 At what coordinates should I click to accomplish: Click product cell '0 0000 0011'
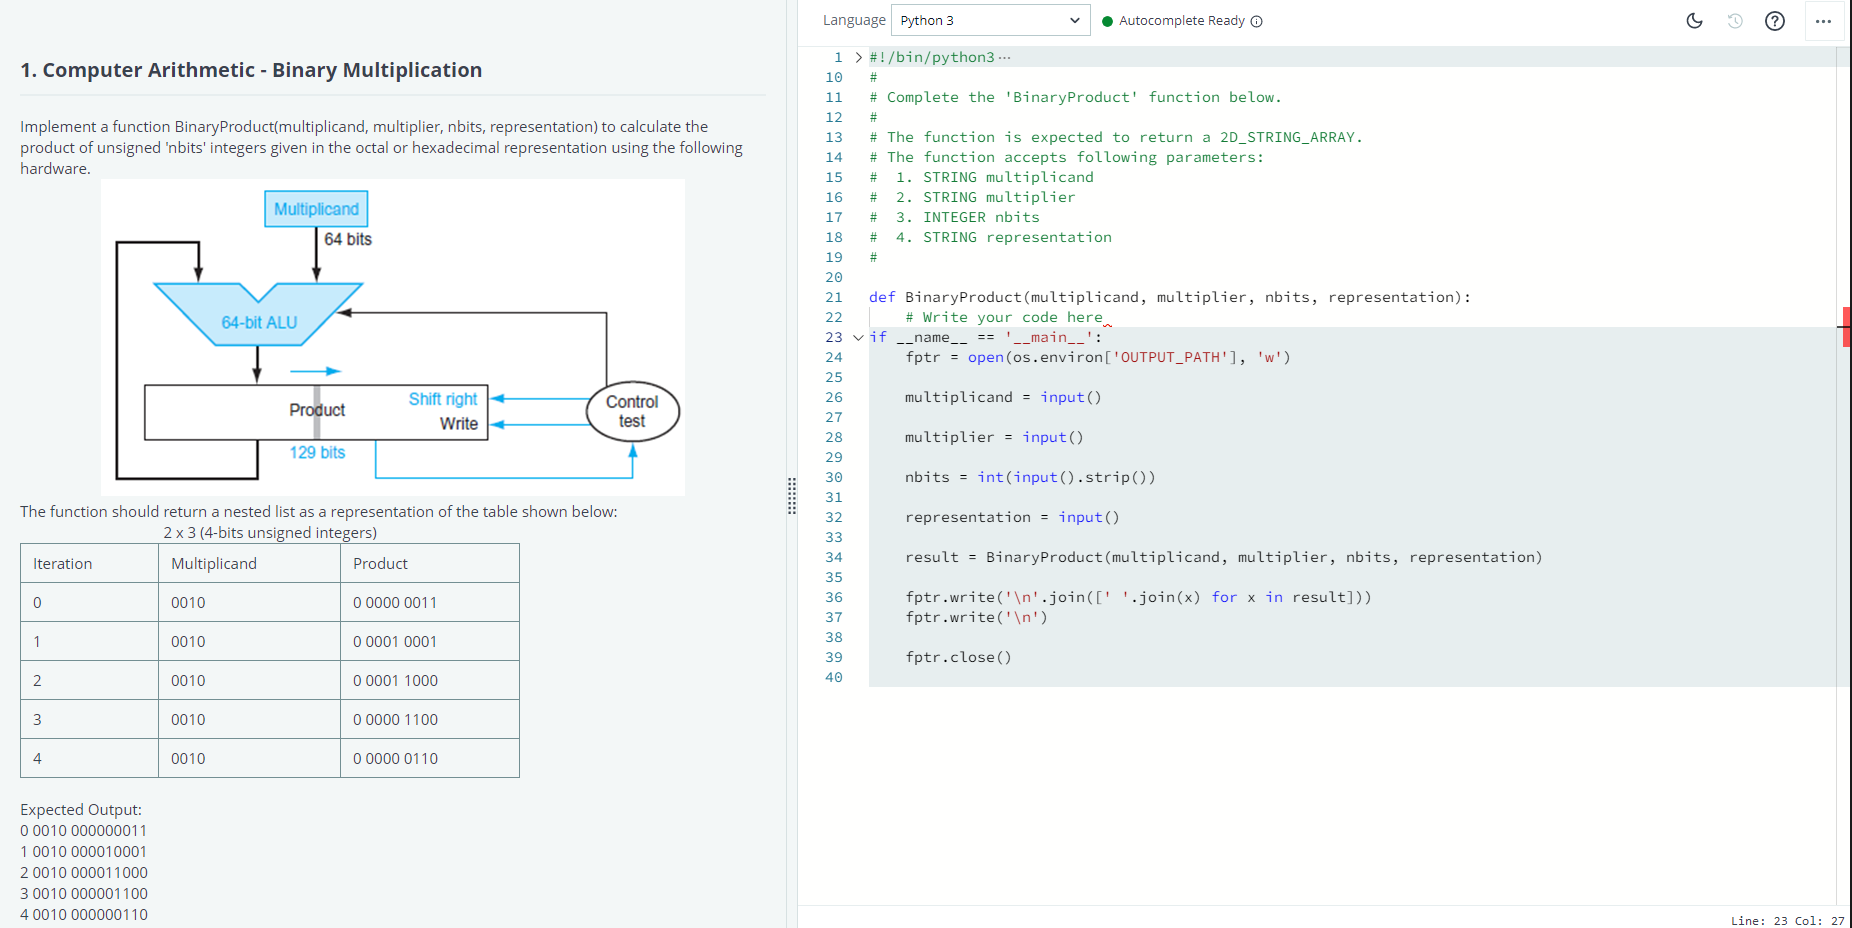click(x=430, y=602)
